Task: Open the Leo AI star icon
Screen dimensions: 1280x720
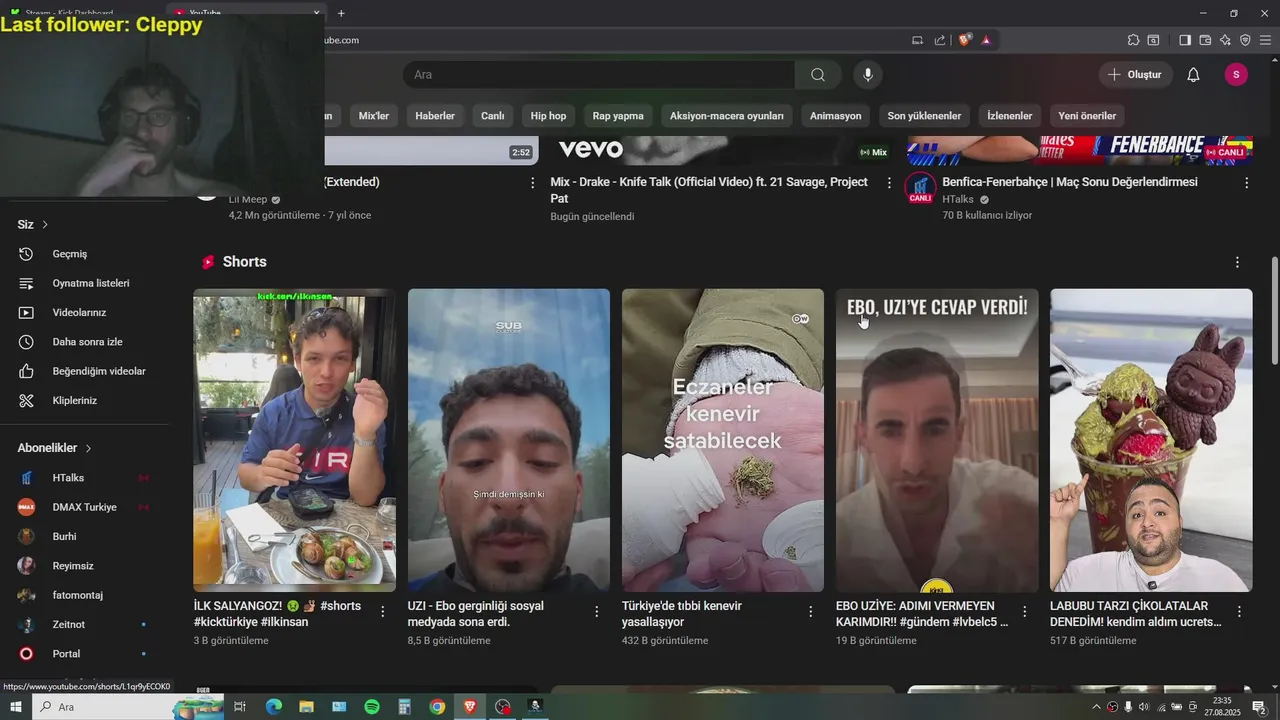Action: [1225, 40]
